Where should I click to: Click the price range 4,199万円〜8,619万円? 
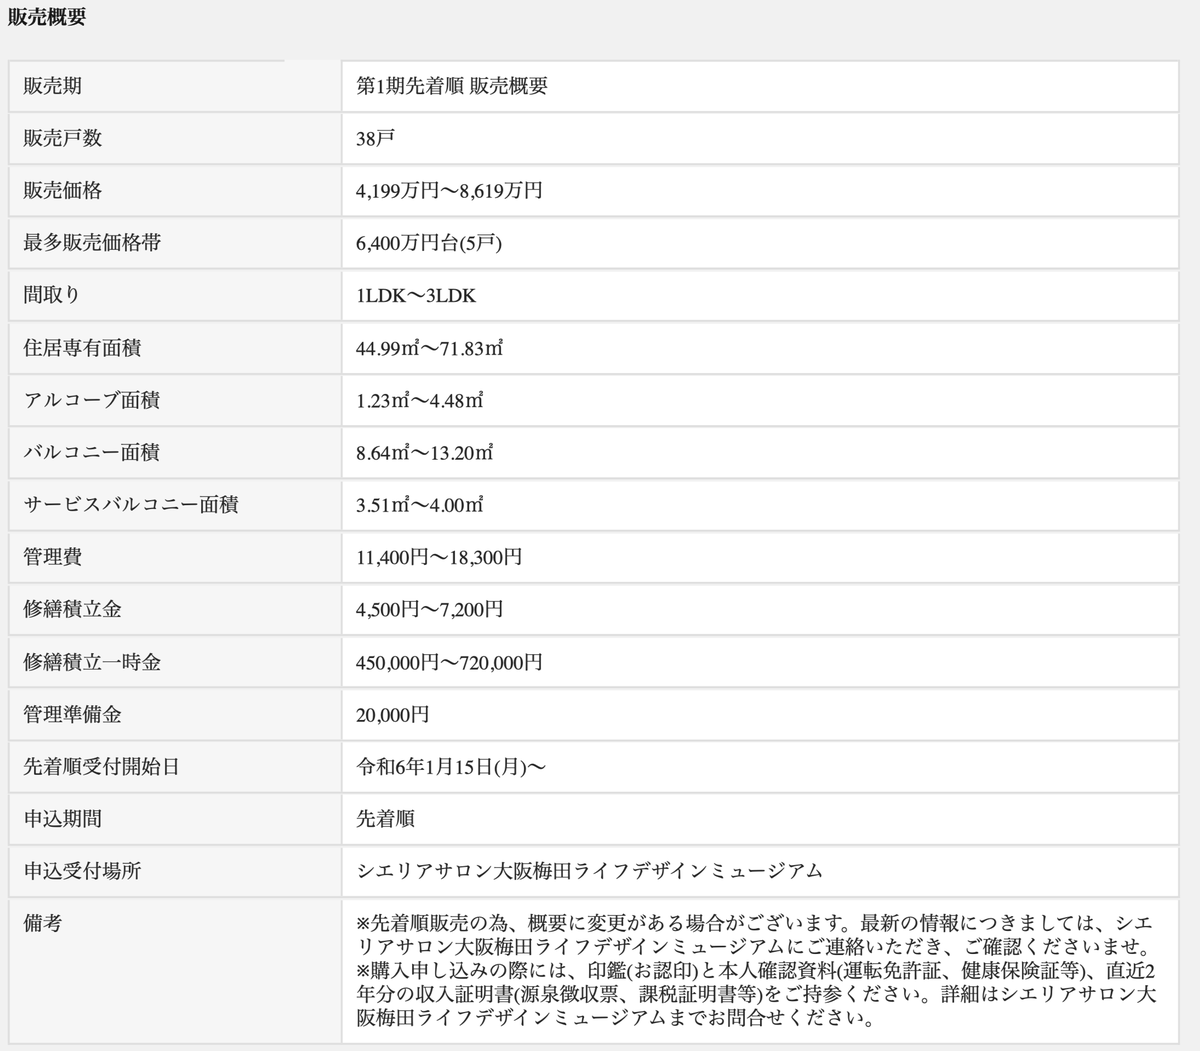click(x=450, y=190)
